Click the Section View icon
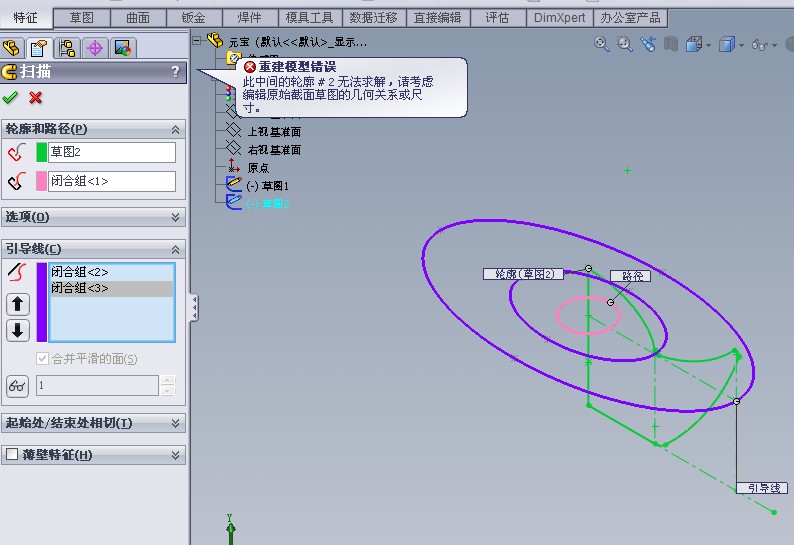 click(671, 45)
